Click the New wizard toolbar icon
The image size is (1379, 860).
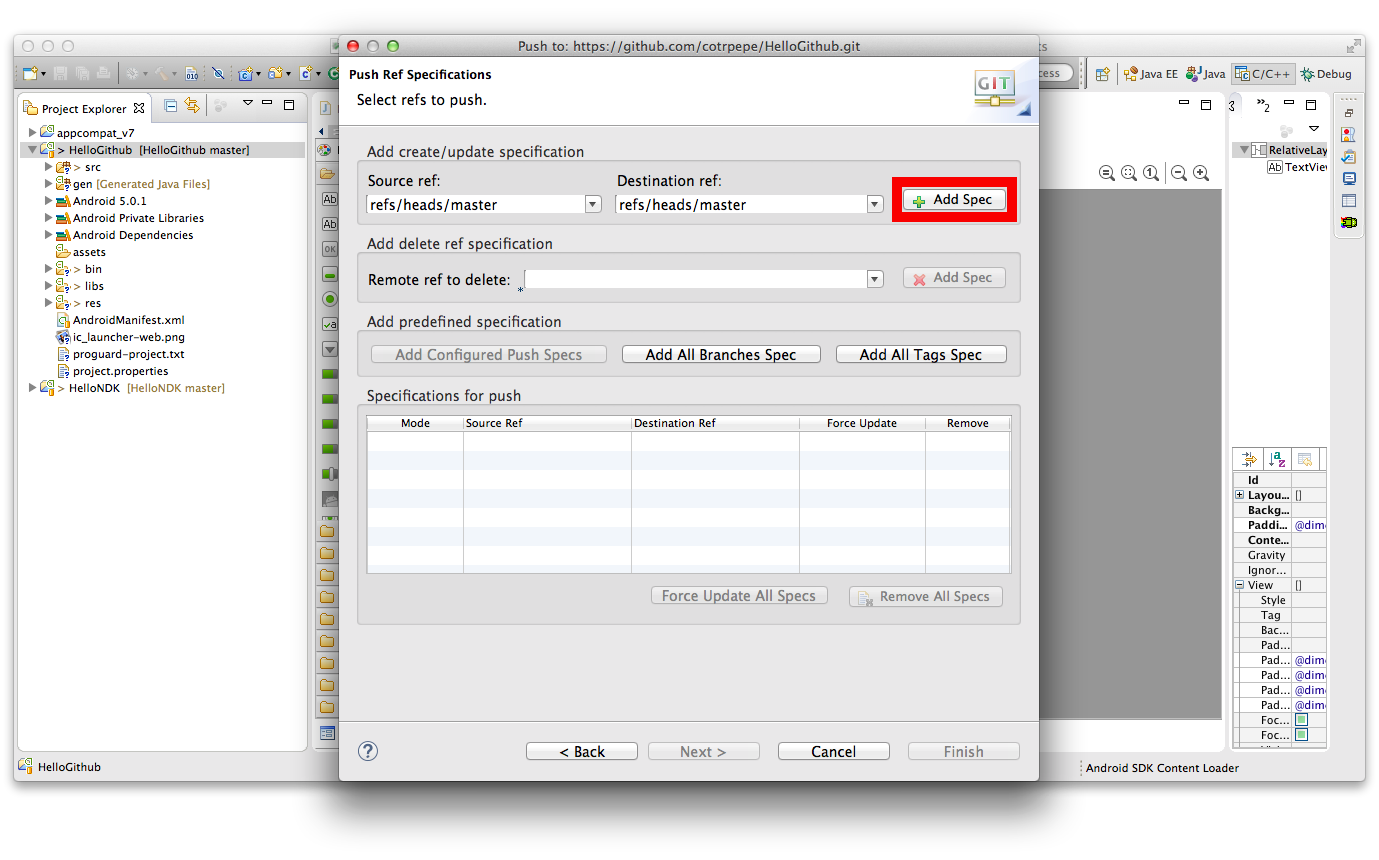point(30,73)
